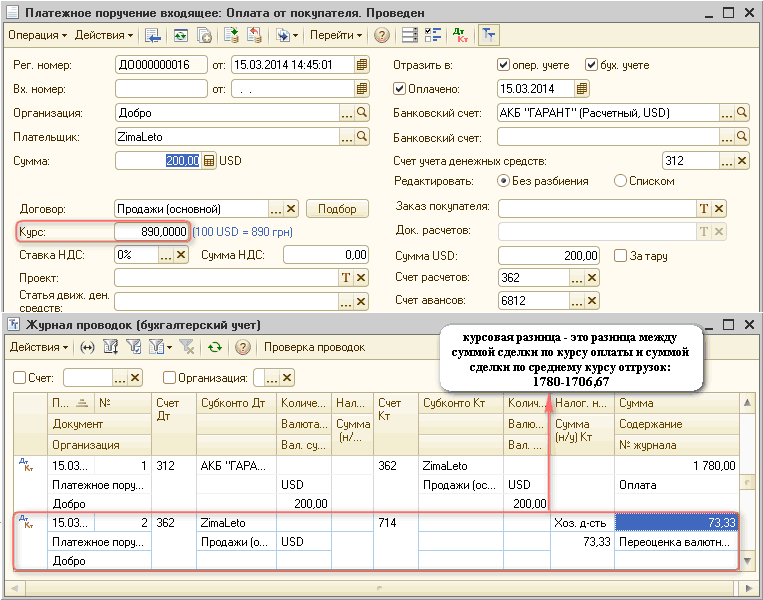Click the Подбор button
Image resolution: width=763 pixels, height=600 pixels.
pos(337,209)
